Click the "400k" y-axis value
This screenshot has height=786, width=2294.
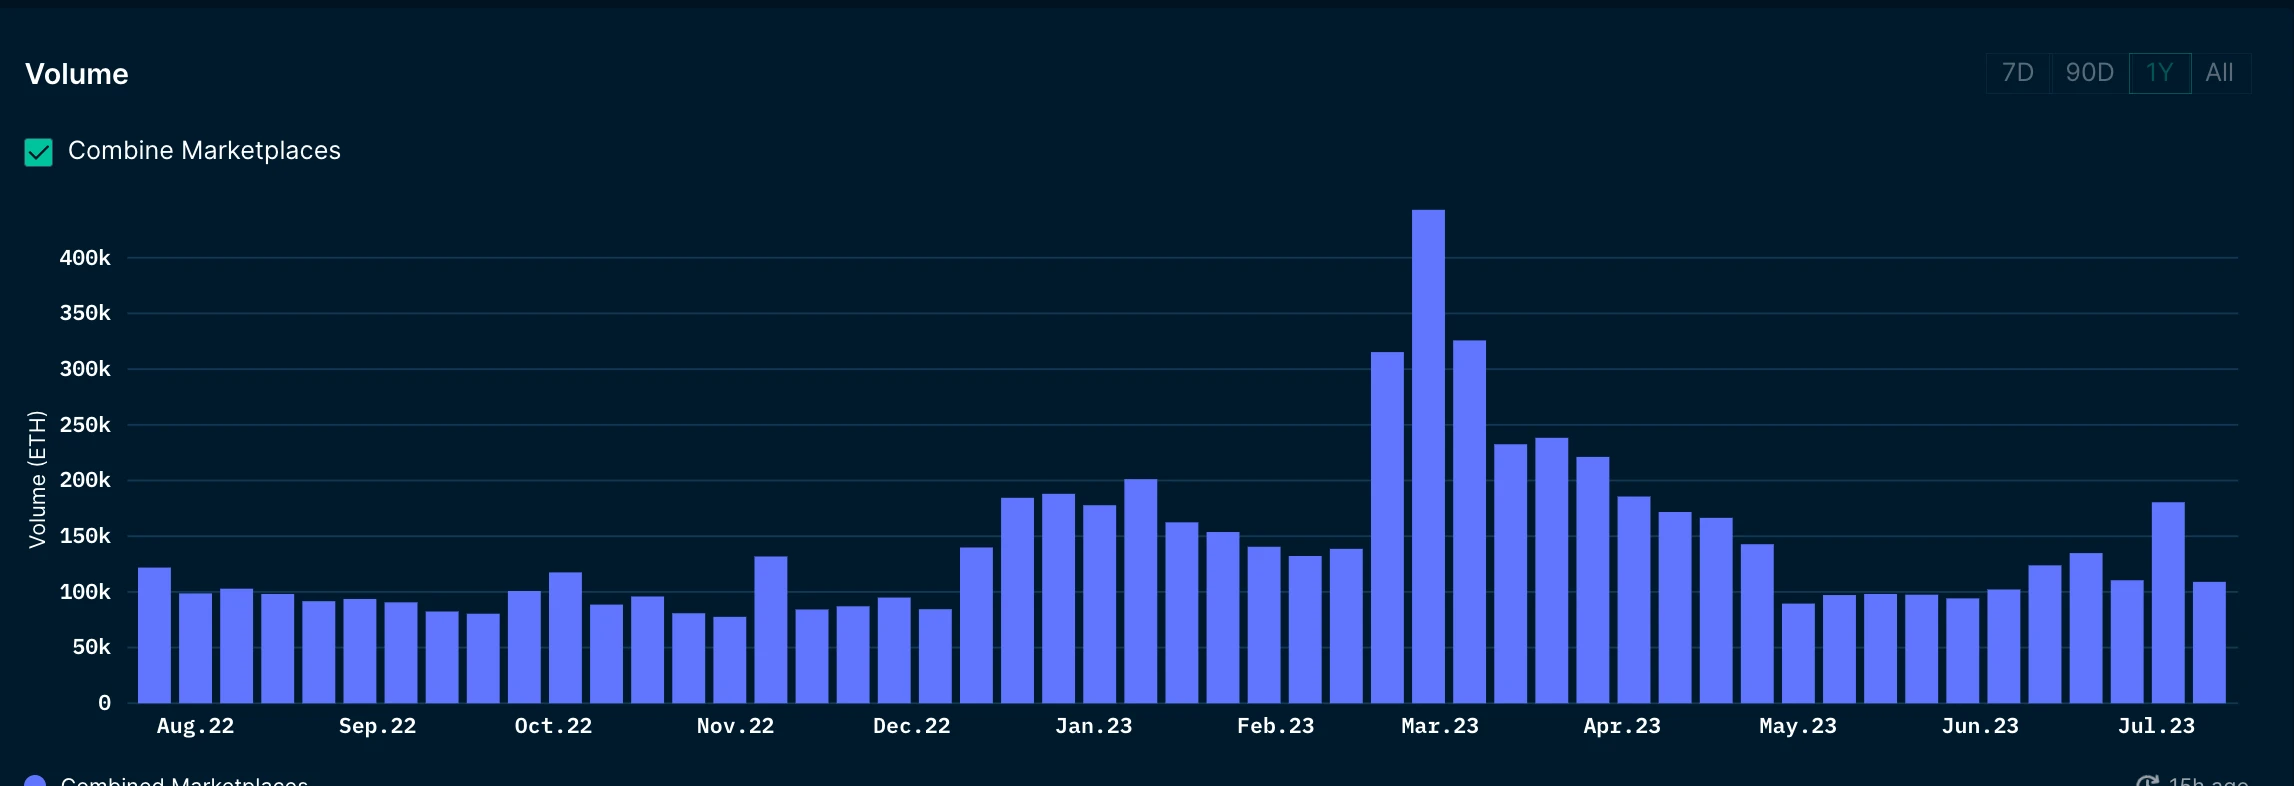pyautogui.click(x=85, y=258)
